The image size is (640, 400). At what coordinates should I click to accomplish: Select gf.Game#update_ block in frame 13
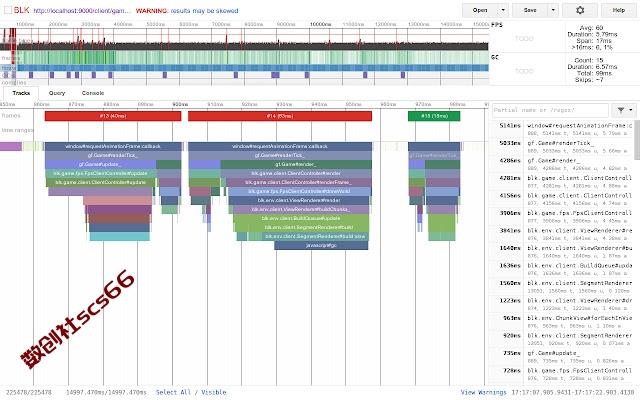click(x=100, y=164)
